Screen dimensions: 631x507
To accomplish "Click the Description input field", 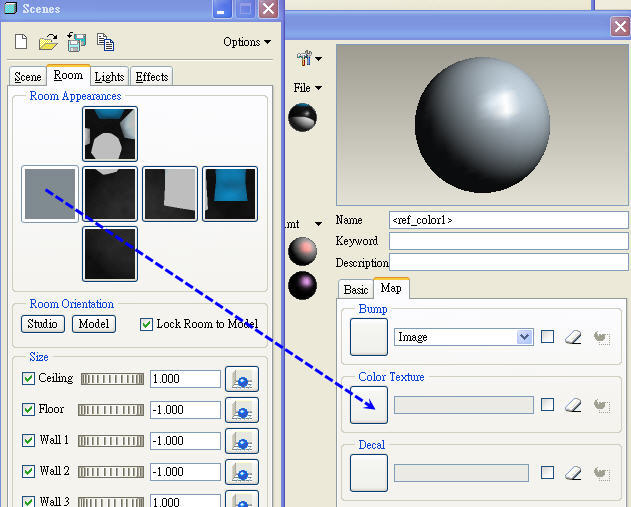I will coord(508,262).
